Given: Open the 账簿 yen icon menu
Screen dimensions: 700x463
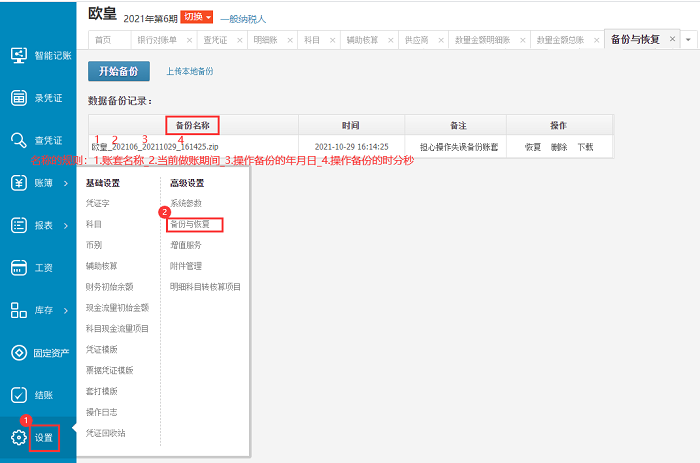Looking at the screenshot, I should (18, 183).
